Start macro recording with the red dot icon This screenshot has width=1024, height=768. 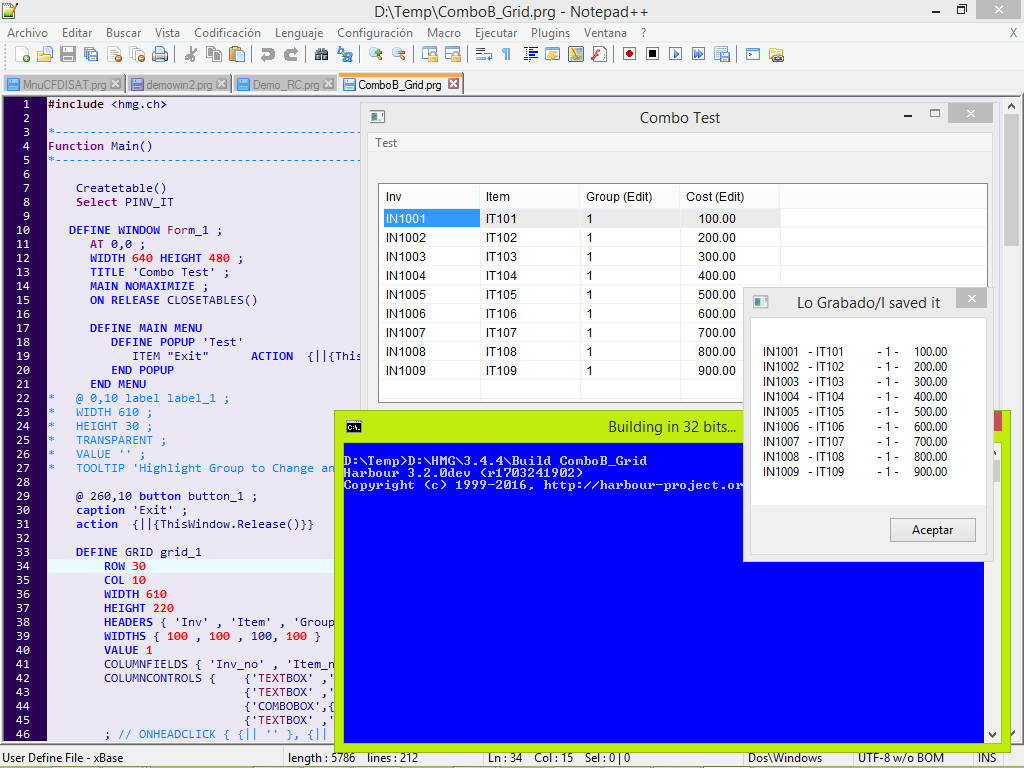(629, 54)
